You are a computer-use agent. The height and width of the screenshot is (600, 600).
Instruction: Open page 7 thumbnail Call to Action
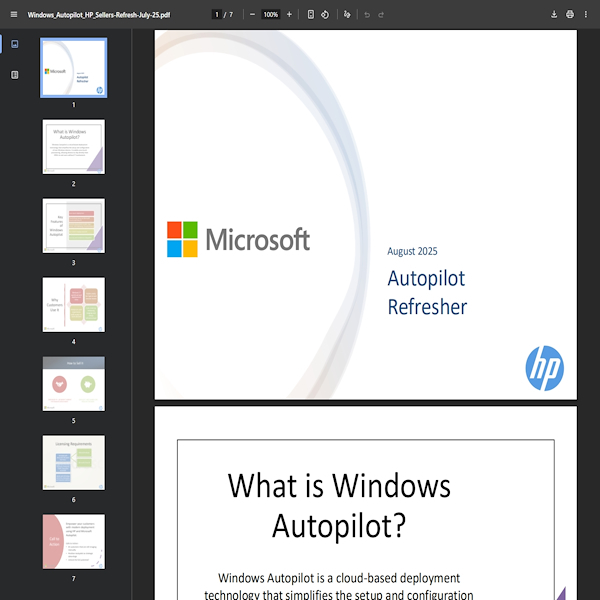click(73, 542)
